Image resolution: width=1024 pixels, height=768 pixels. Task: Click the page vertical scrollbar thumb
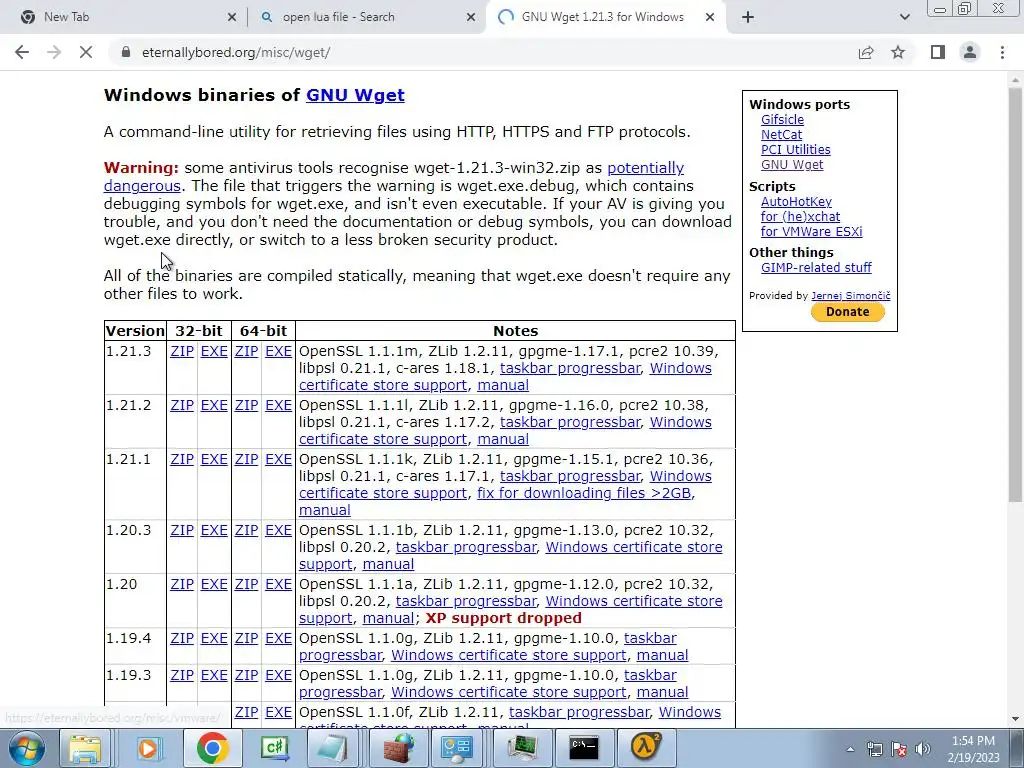pyautogui.click(x=1015, y=294)
